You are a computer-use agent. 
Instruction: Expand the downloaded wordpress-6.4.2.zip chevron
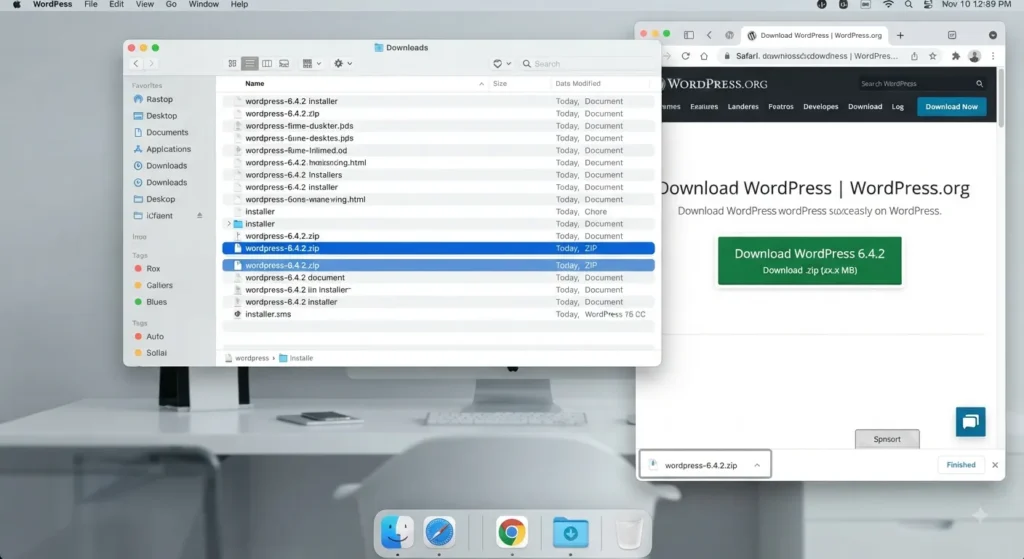(x=757, y=465)
